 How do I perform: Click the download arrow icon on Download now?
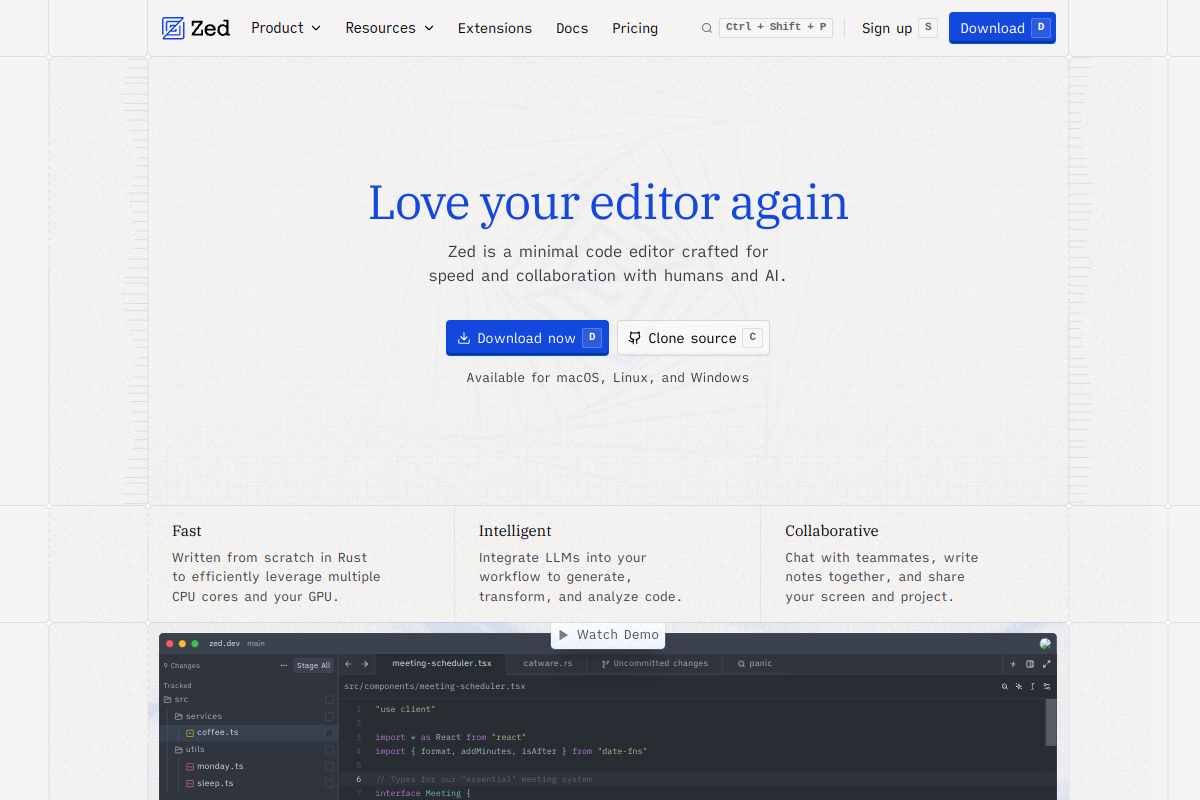pyautogui.click(x=464, y=338)
